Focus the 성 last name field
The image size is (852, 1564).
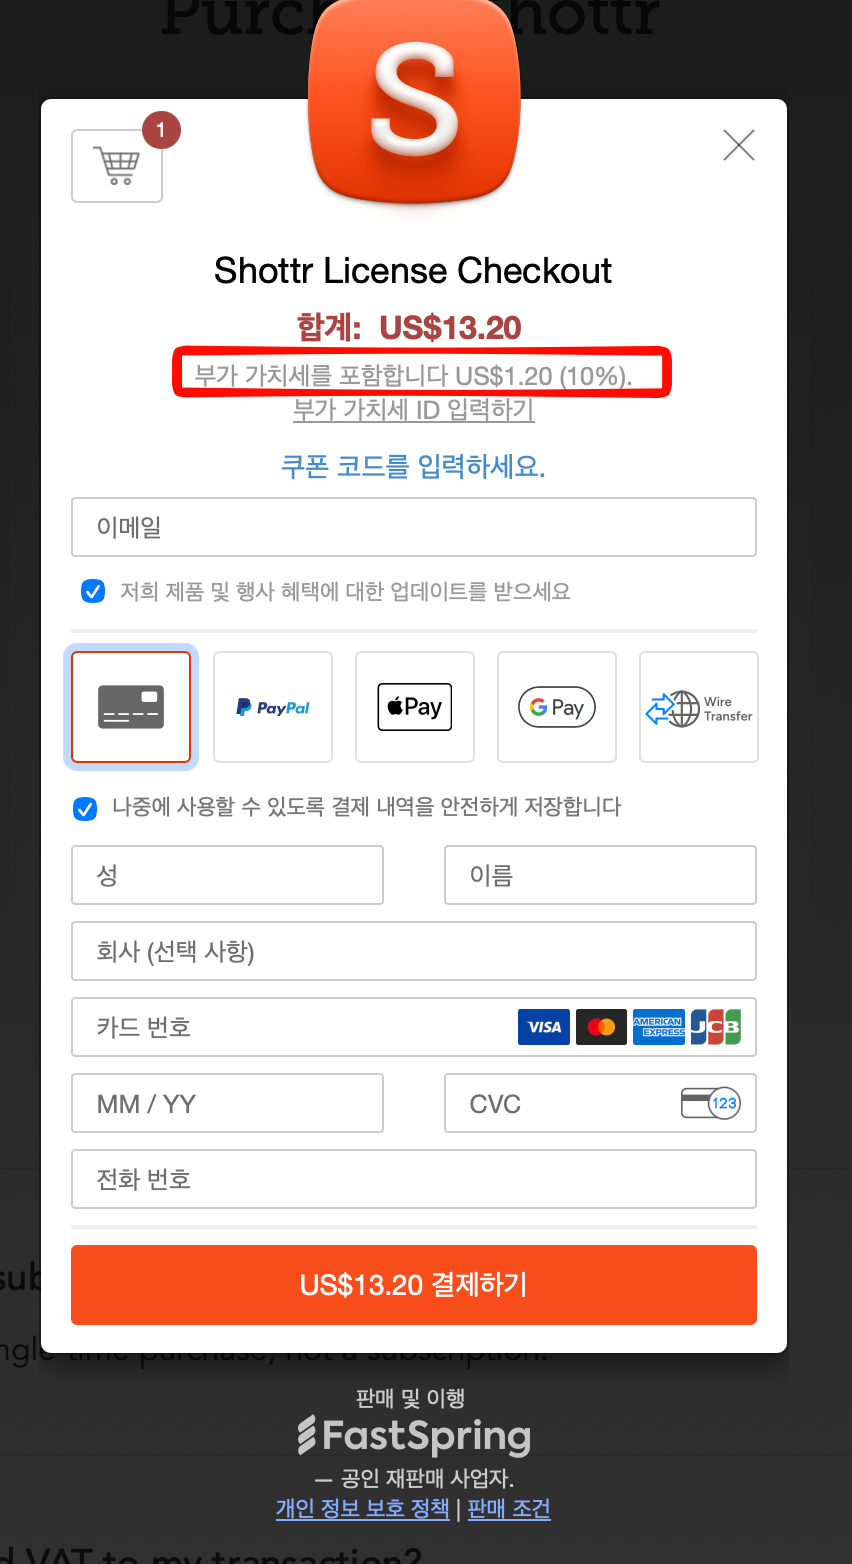tap(228, 875)
